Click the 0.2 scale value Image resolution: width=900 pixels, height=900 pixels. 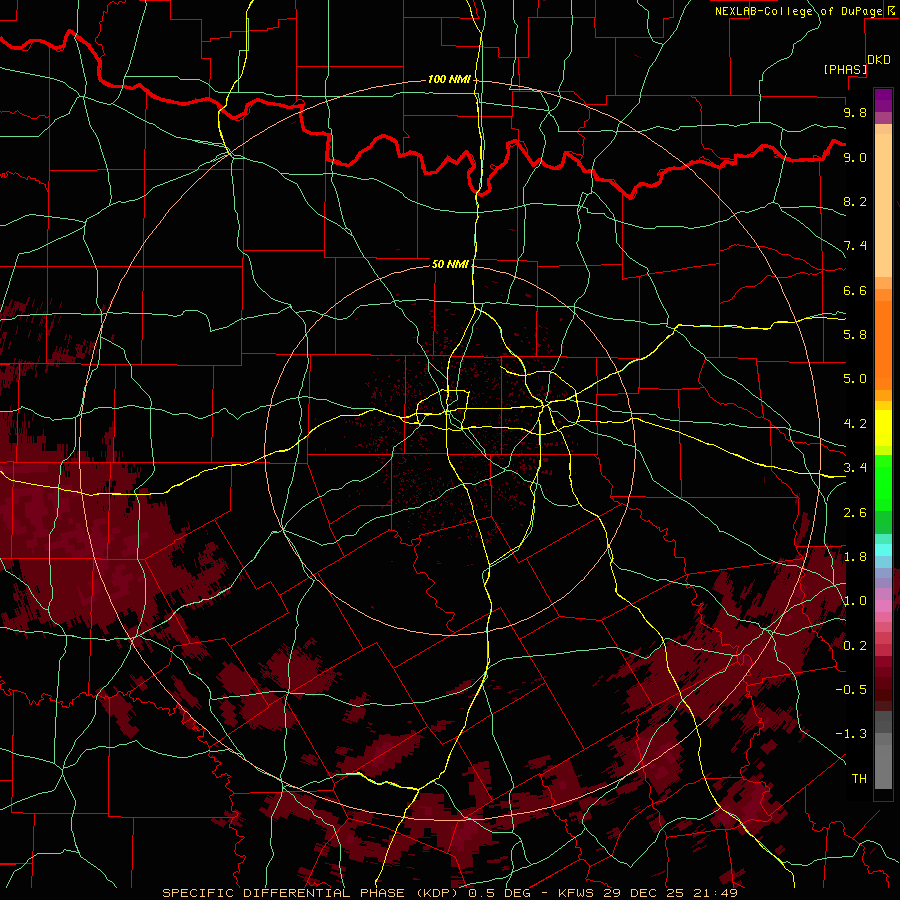(855, 646)
